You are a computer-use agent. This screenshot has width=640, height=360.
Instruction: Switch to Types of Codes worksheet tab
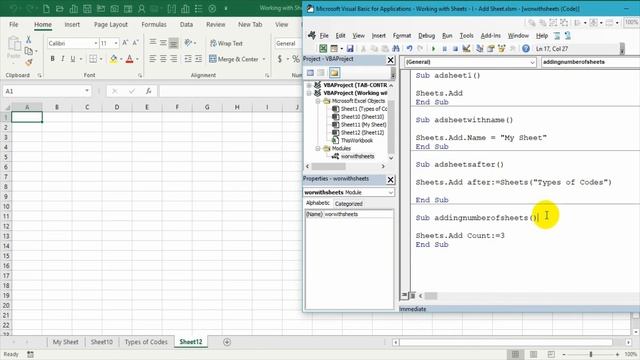(146, 342)
